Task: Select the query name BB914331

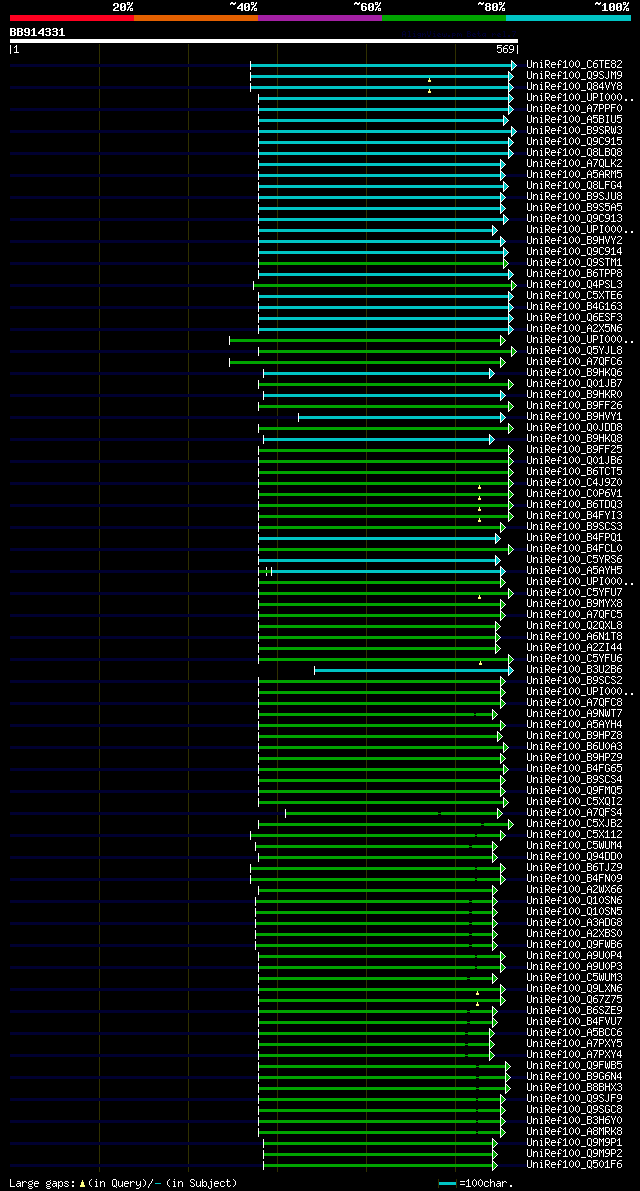Action: pyautogui.click(x=37, y=33)
